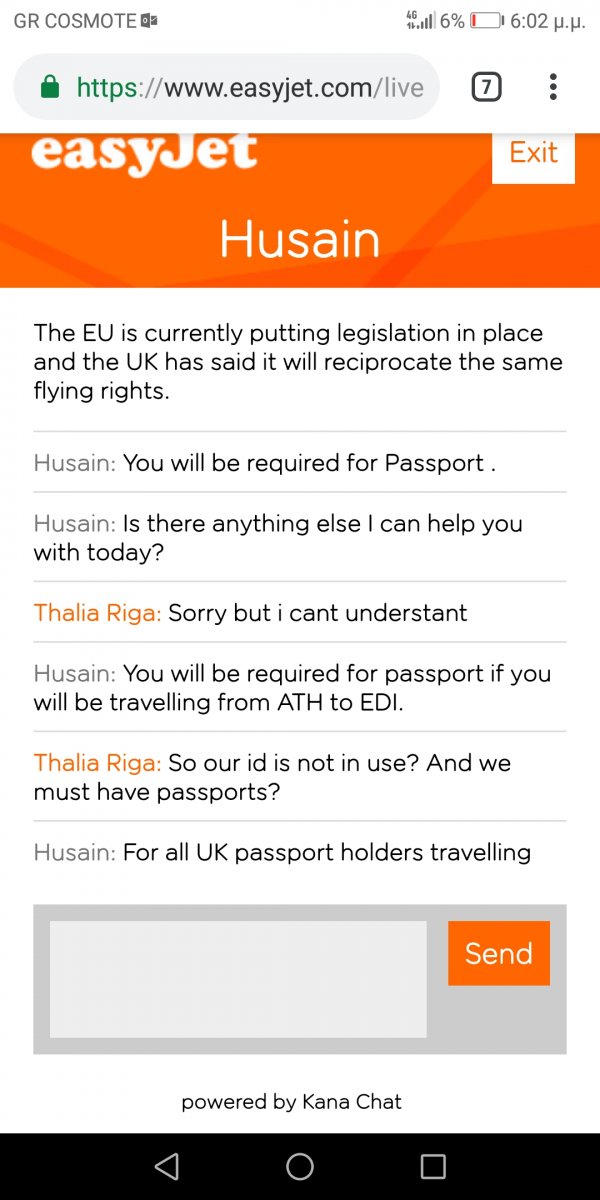Tap the Android home circle icon
The image size is (600, 1200).
pos(300,1166)
